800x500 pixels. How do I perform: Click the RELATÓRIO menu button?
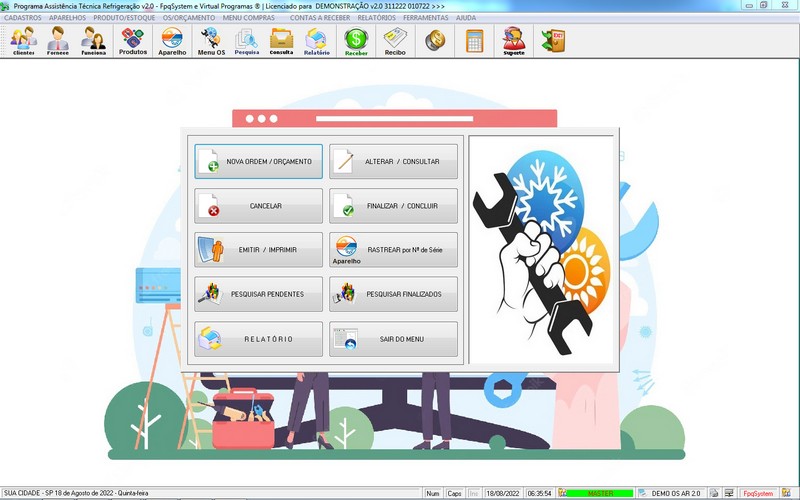(258, 339)
